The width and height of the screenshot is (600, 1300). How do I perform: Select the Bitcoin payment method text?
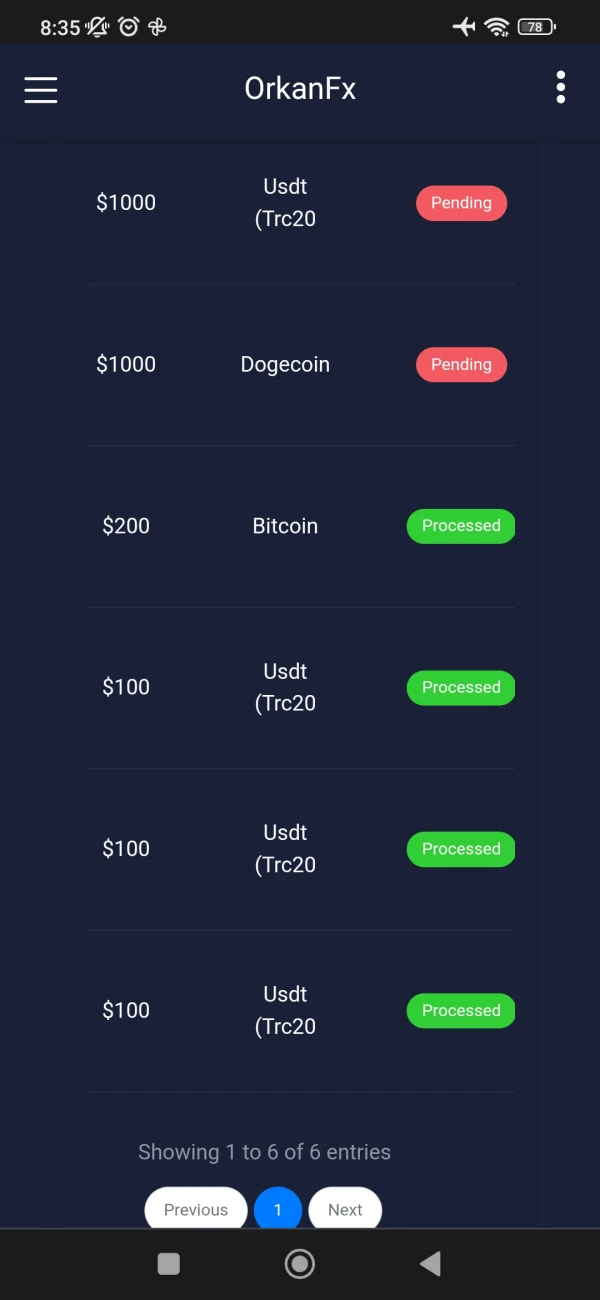tap(285, 526)
